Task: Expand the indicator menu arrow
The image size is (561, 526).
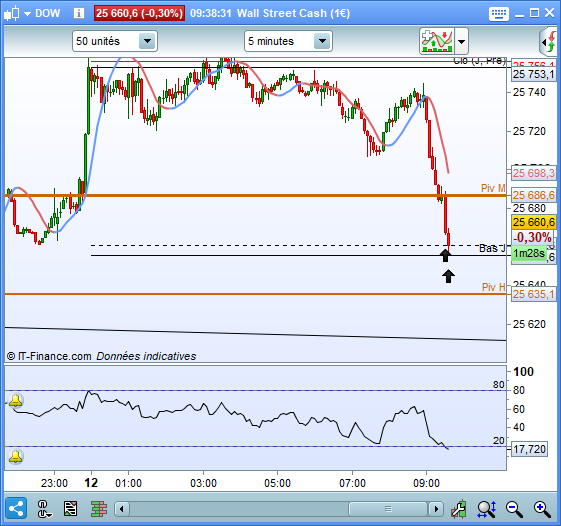Action: pos(462,42)
